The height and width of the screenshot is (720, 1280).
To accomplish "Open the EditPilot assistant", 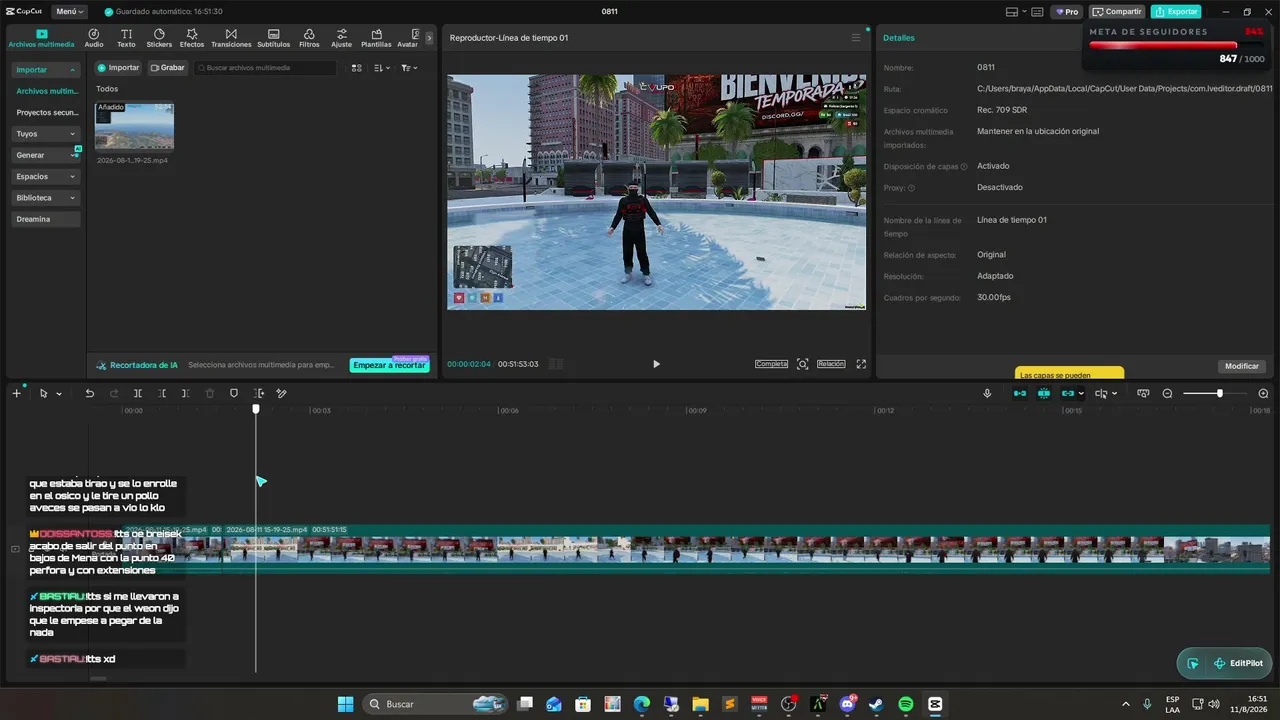I will [1238, 663].
